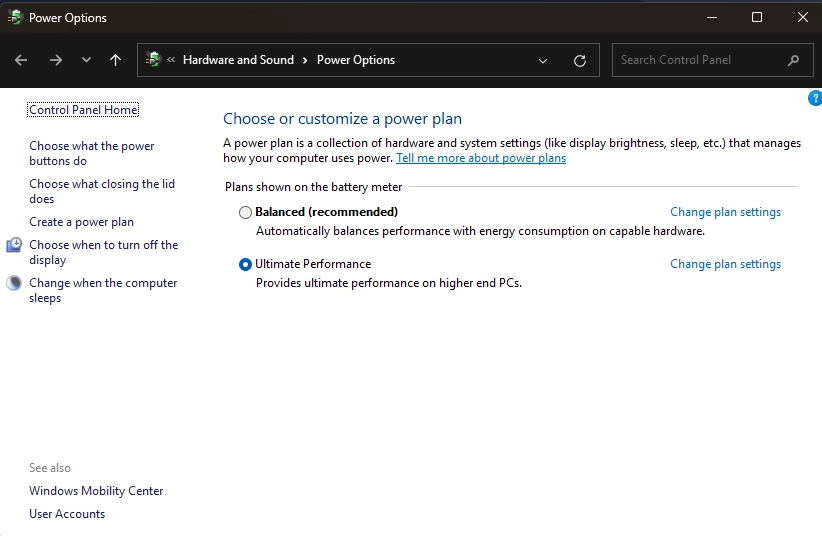Click the sleep moon icon in sidebar
The height and width of the screenshot is (536, 822).
[x=14, y=283]
